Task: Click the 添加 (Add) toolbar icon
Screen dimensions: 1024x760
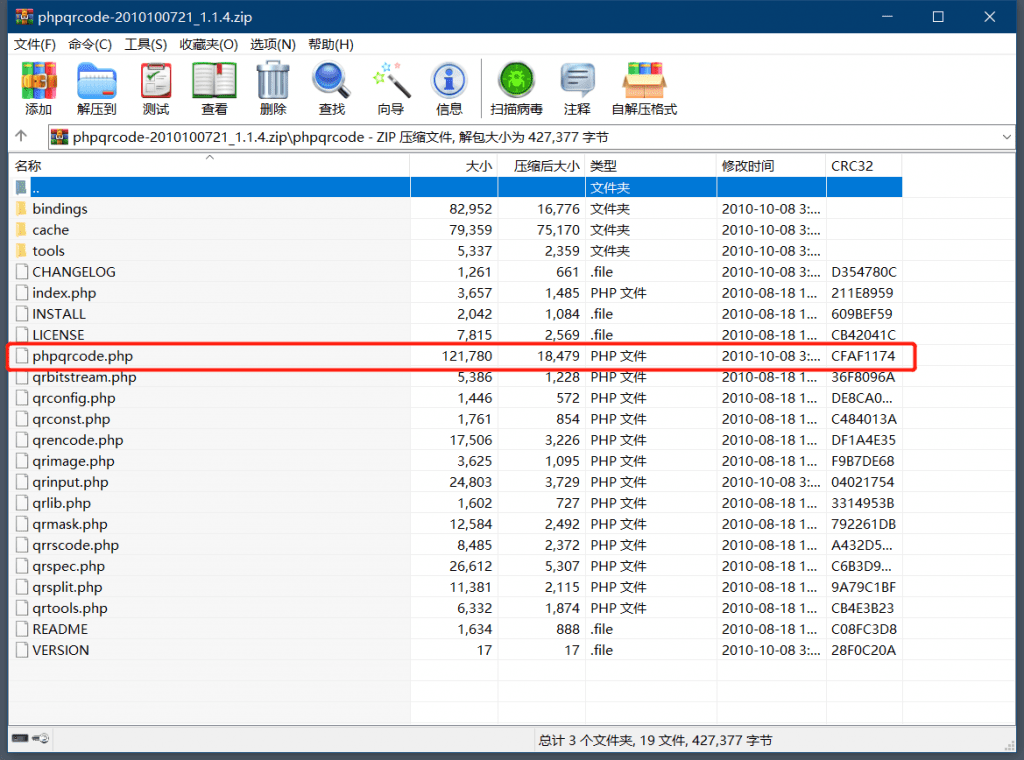Action: point(39,88)
